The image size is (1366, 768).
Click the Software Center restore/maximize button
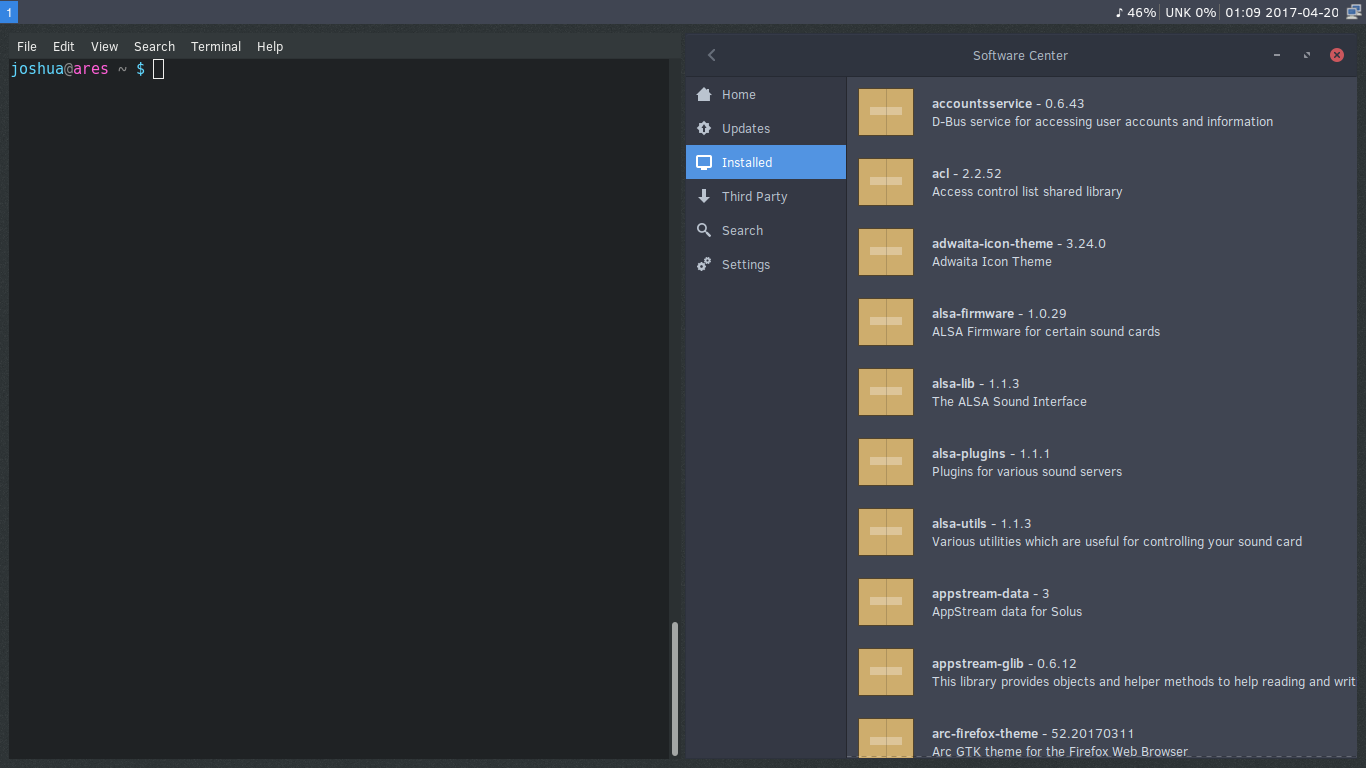coord(1307,55)
